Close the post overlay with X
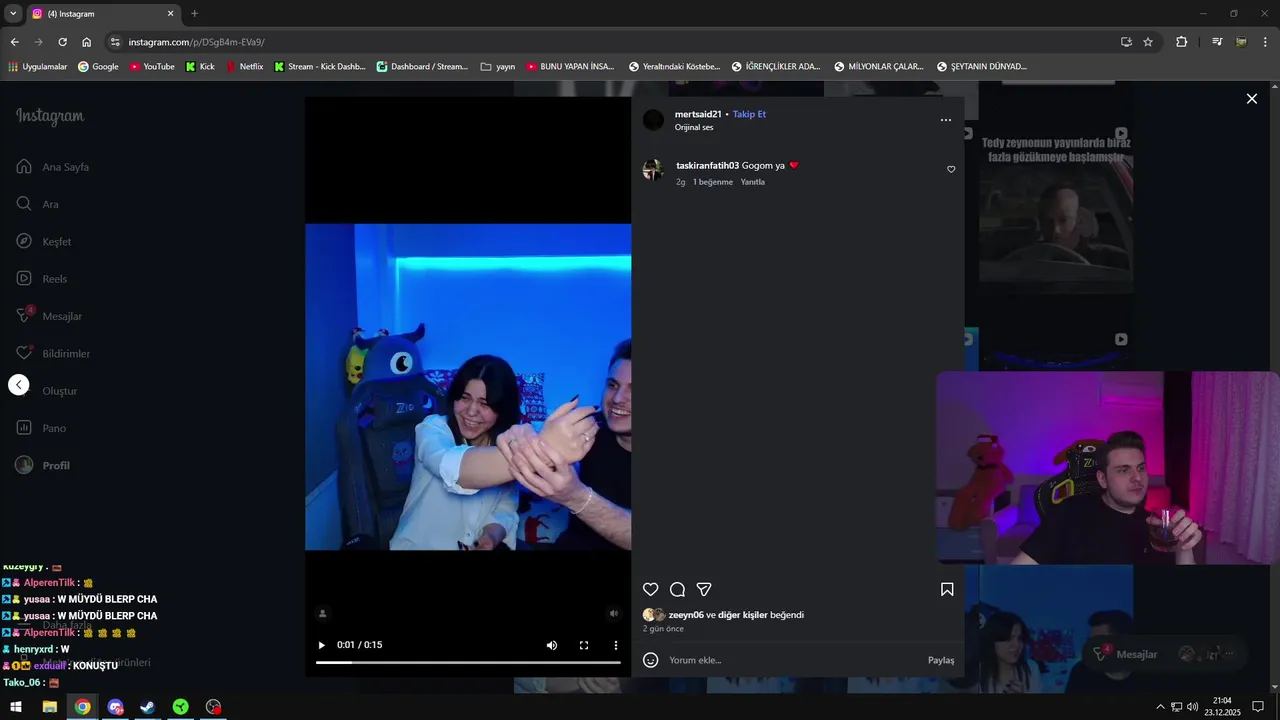Image resolution: width=1280 pixels, height=720 pixels. (x=1251, y=99)
